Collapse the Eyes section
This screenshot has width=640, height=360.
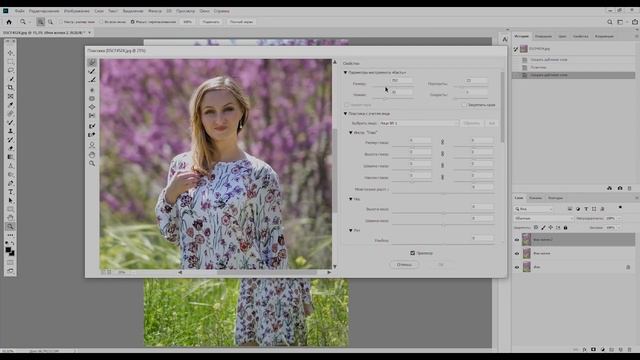[351, 133]
